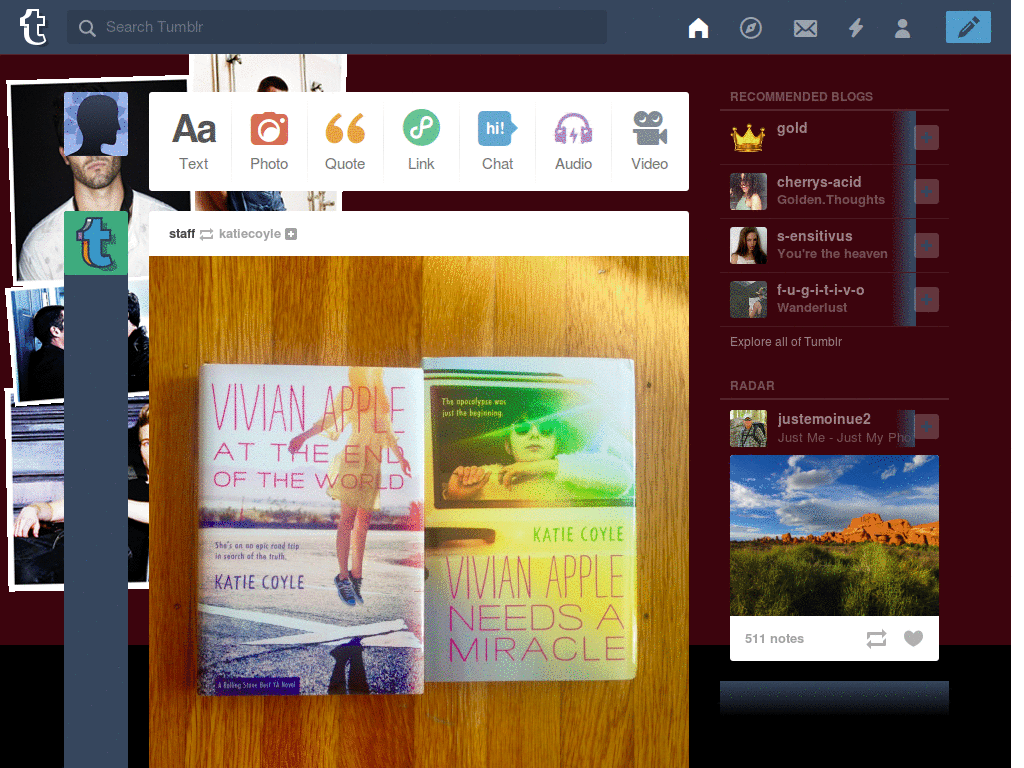Open the gold recommended blog
The width and height of the screenshot is (1024, 768).
coord(792,128)
